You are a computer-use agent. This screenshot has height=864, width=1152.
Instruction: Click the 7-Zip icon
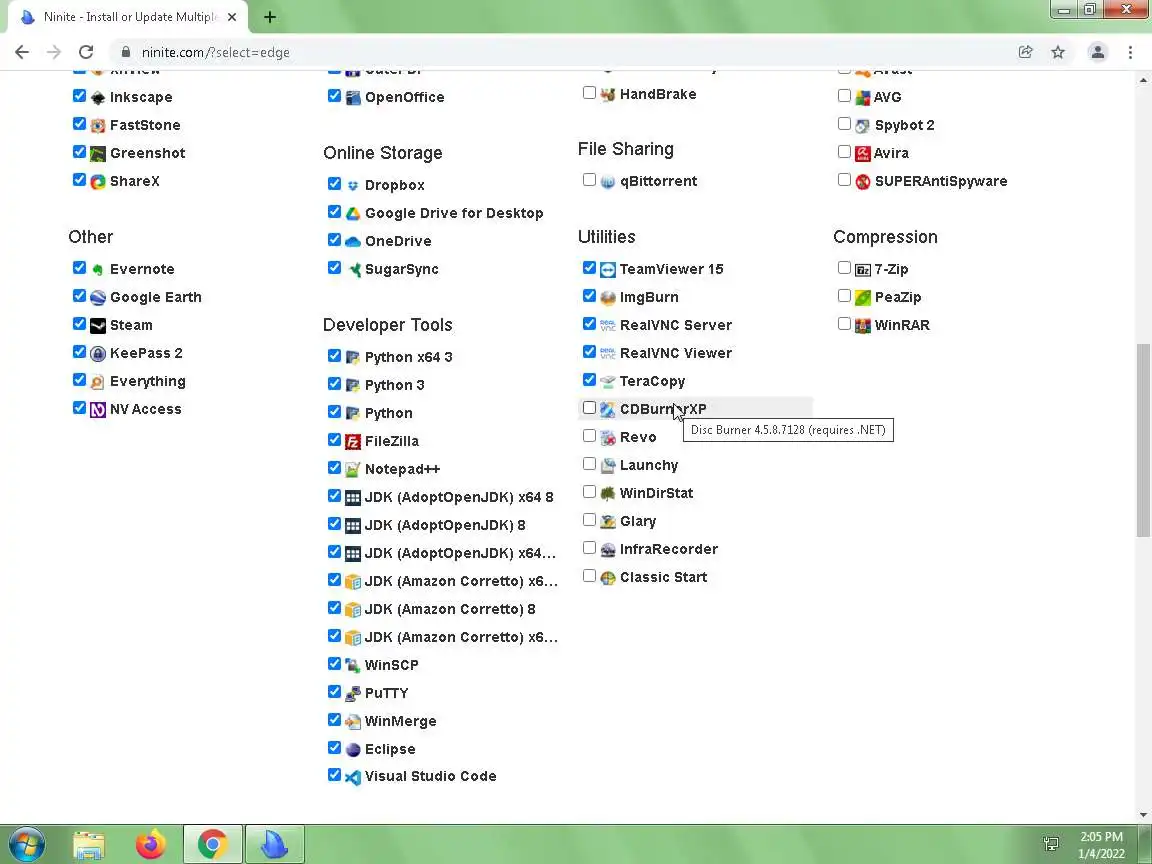coord(863,270)
